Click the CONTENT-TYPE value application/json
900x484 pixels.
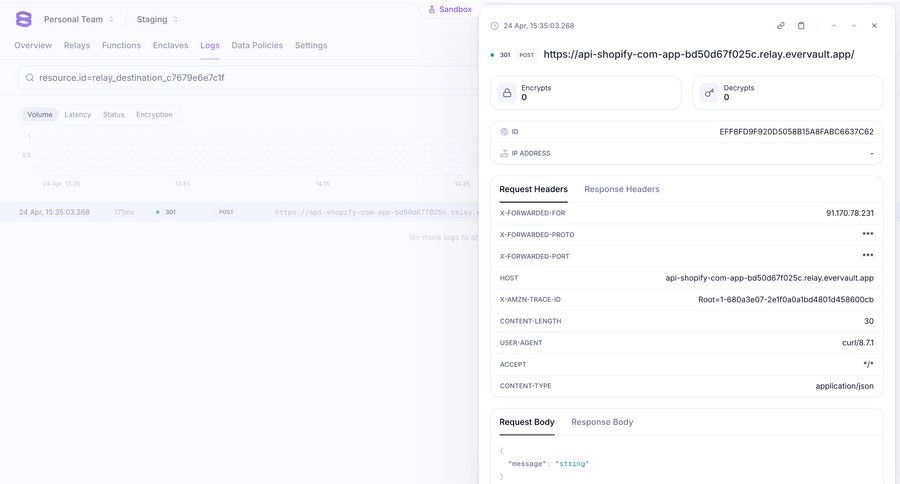[844, 386]
